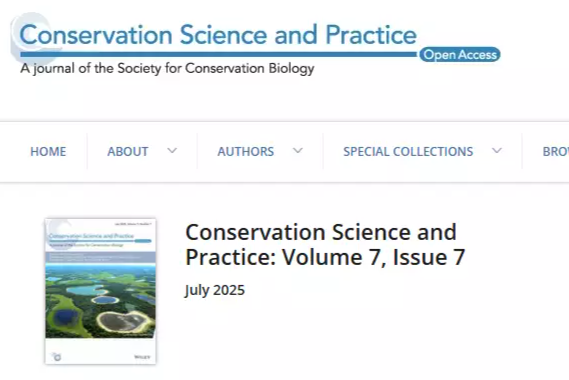Expand the ABOUT menu chevron

(172, 151)
